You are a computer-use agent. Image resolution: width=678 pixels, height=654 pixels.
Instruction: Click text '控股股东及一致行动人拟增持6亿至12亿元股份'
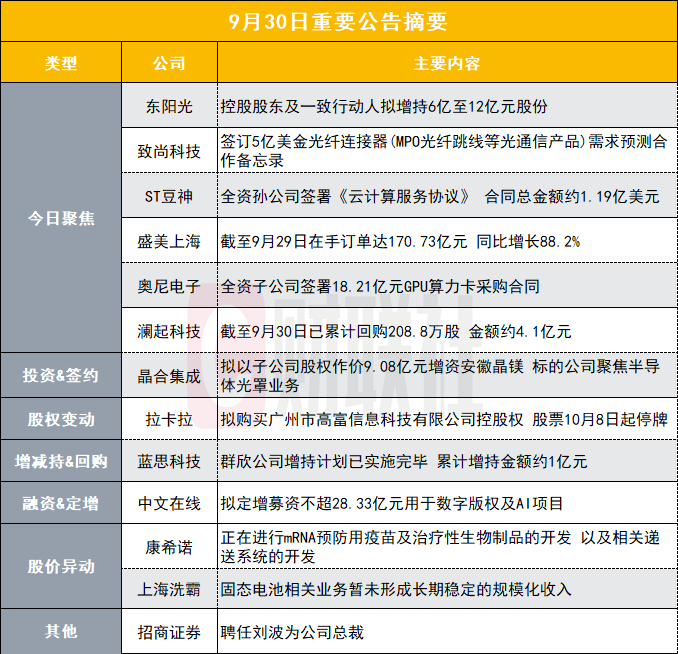click(x=384, y=106)
